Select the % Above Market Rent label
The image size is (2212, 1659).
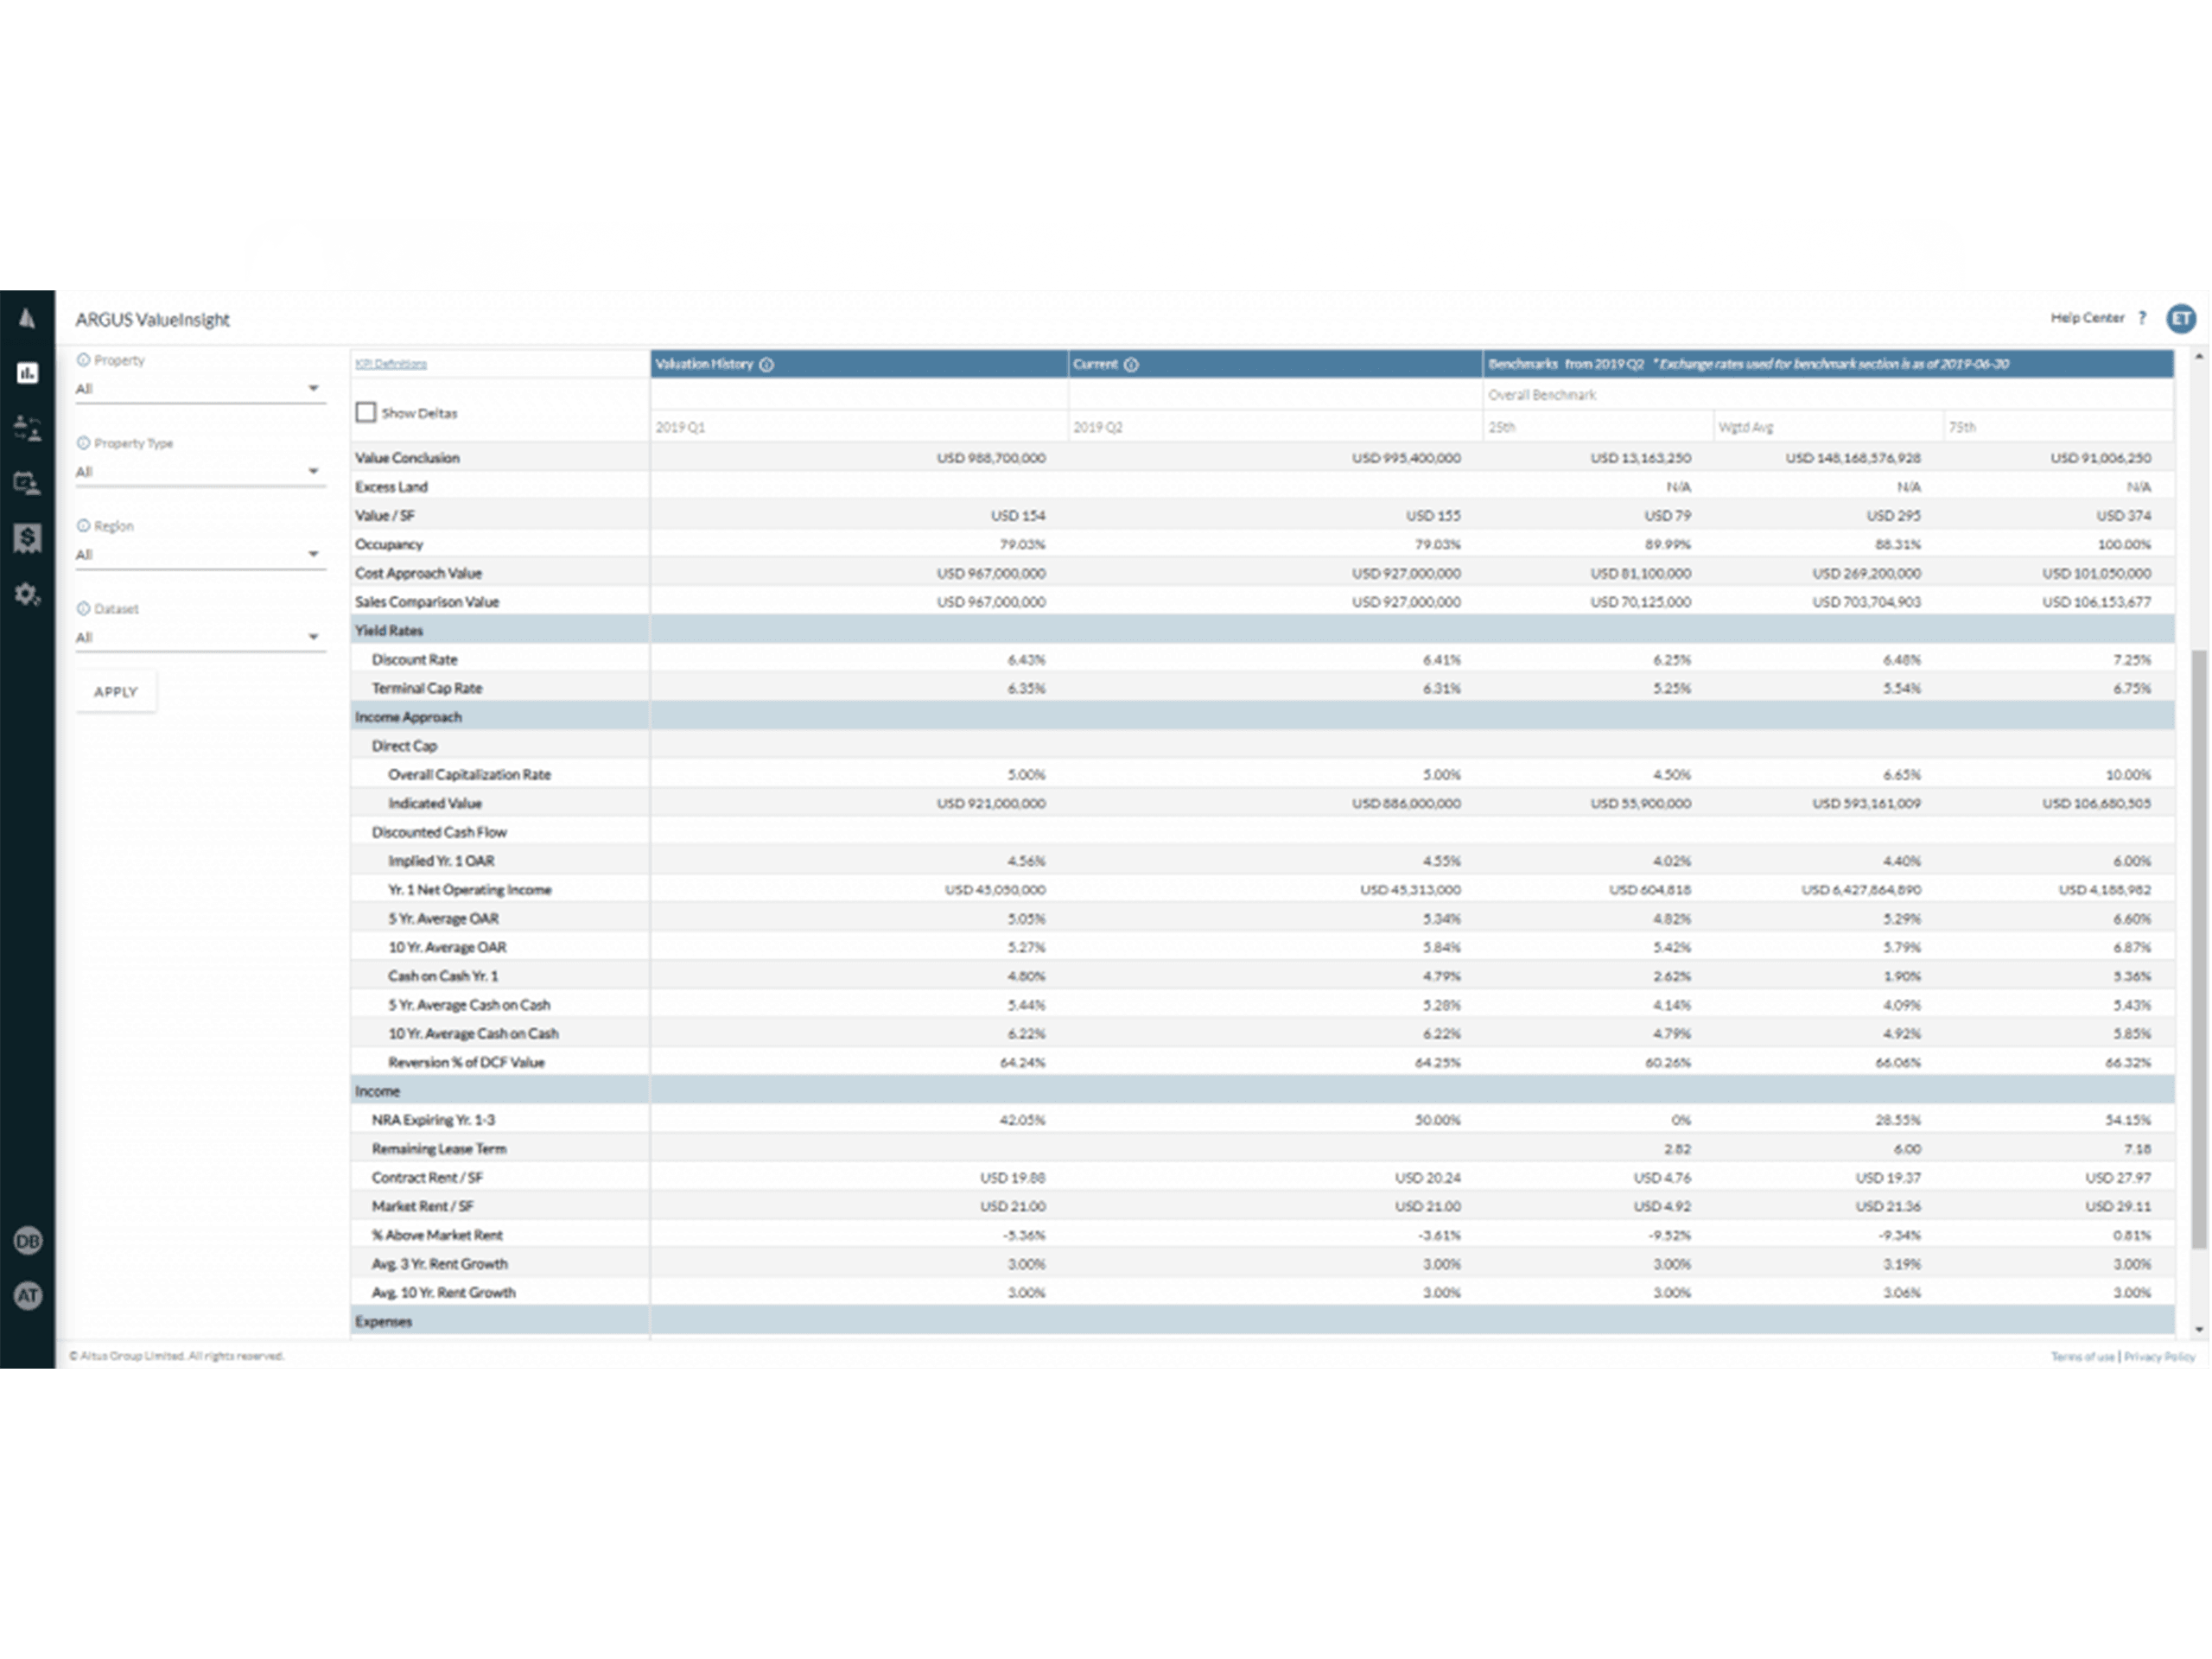click(437, 1236)
